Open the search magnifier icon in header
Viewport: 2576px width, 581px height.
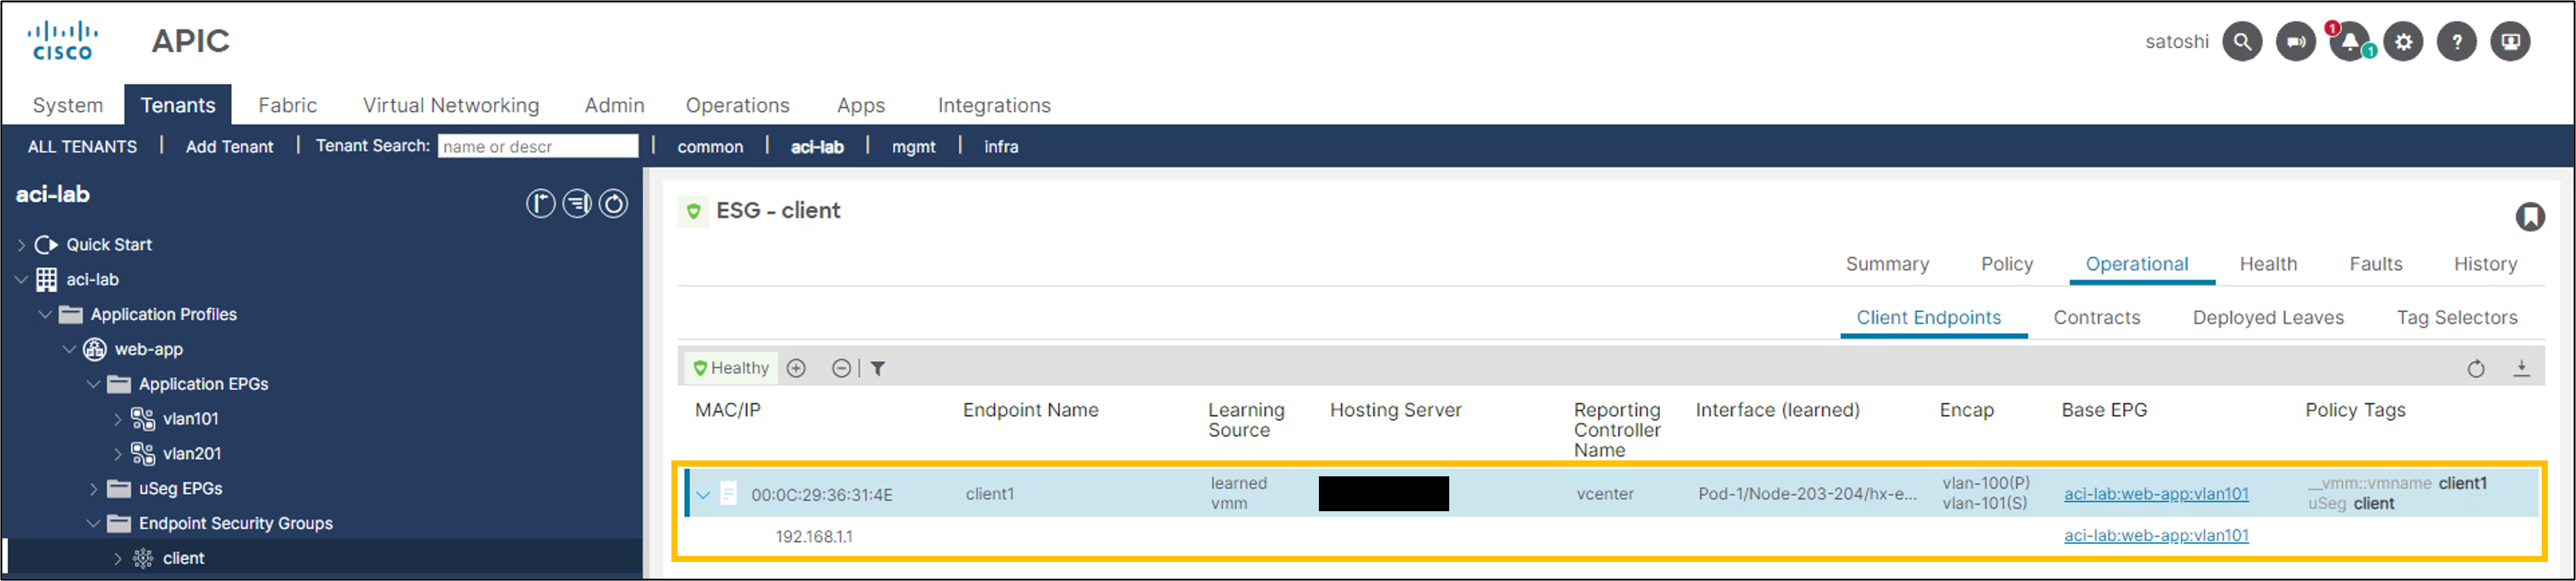2242,42
